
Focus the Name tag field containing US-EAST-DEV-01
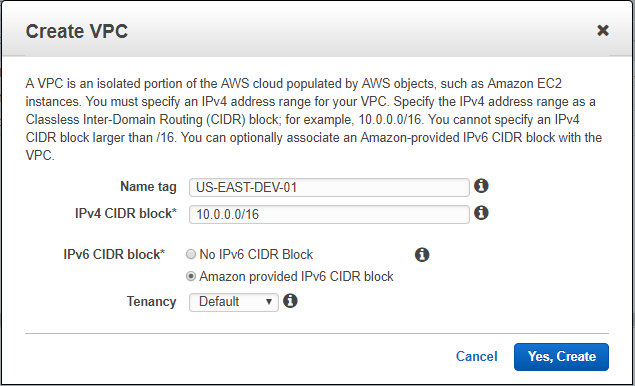pos(329,188)
